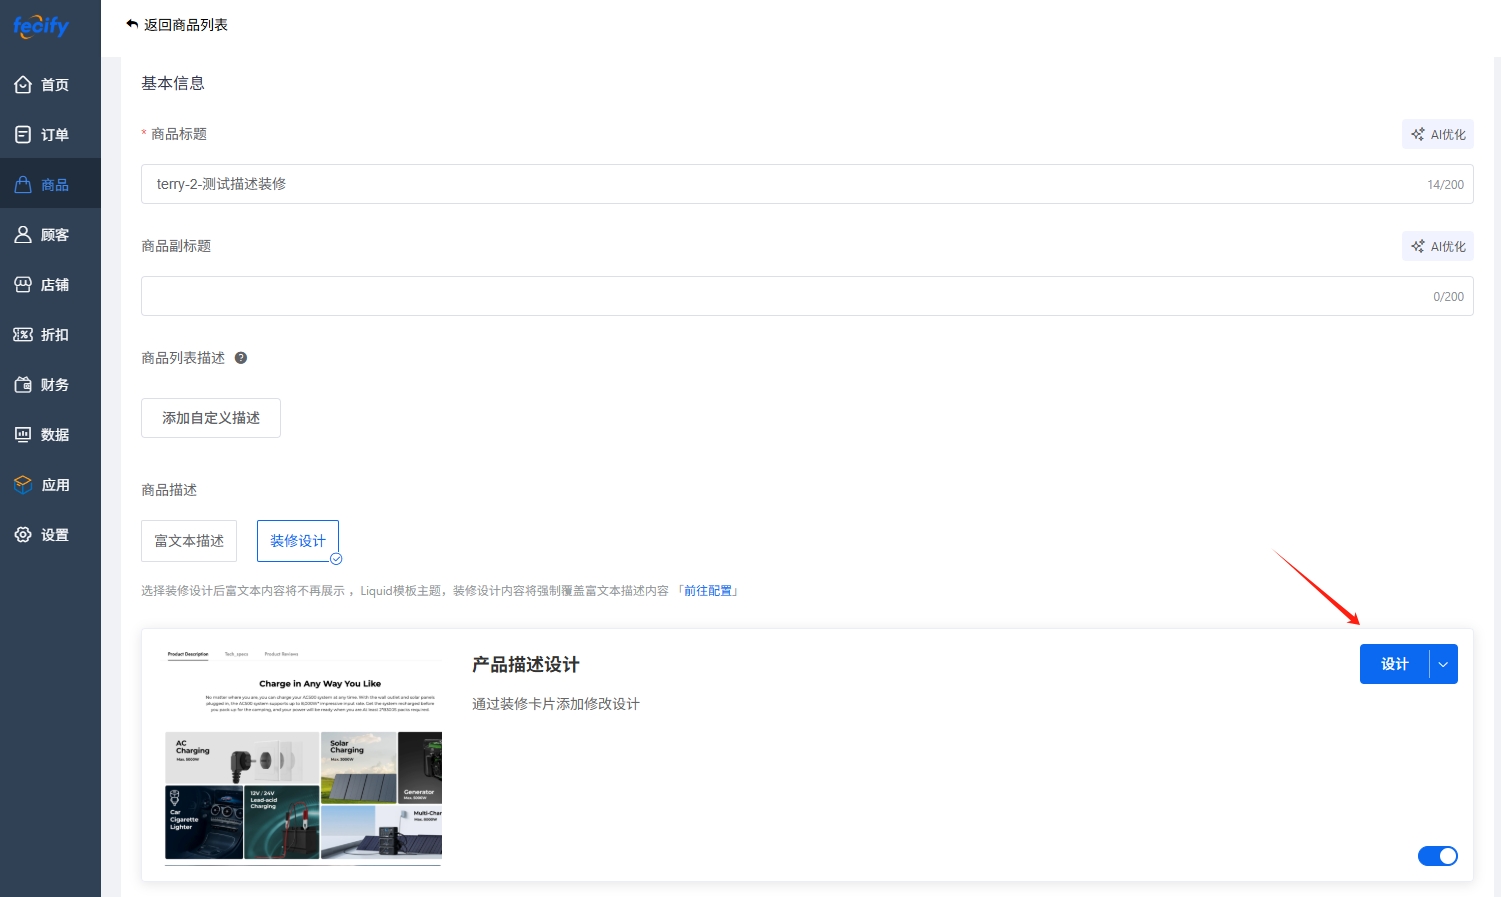Click AI优化 for the product title
The image size is (1501, 897).
point(1437,135)
